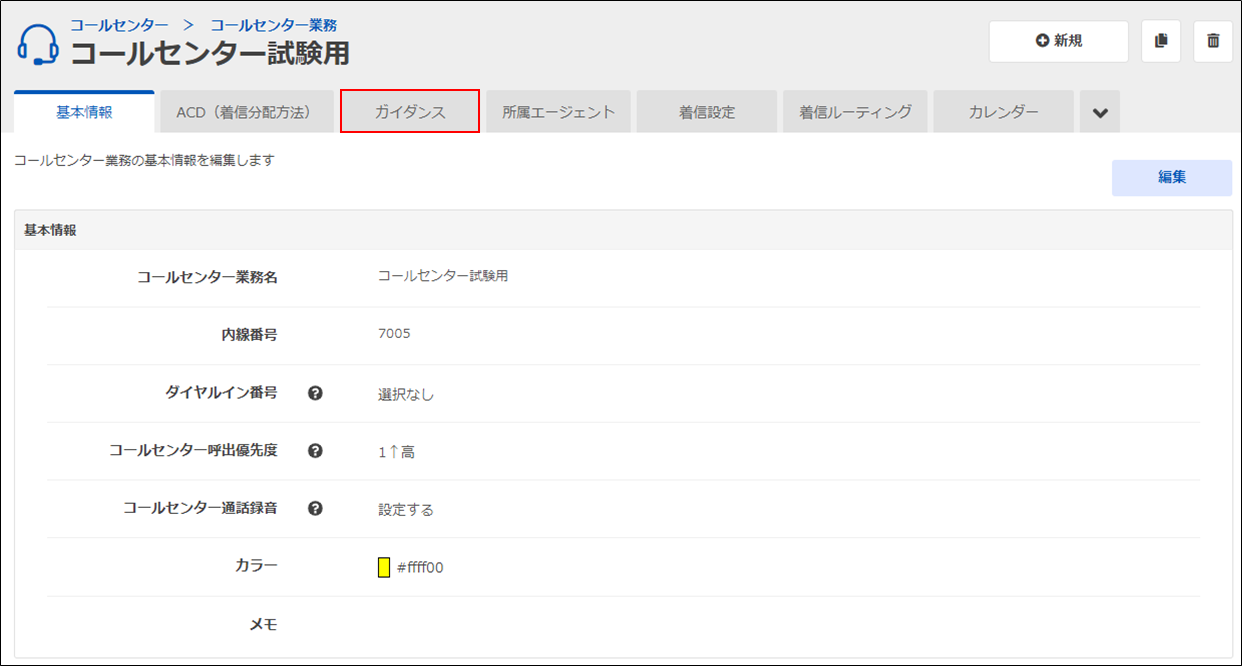
Task: Click the 編集 button
Action: 1172,178
